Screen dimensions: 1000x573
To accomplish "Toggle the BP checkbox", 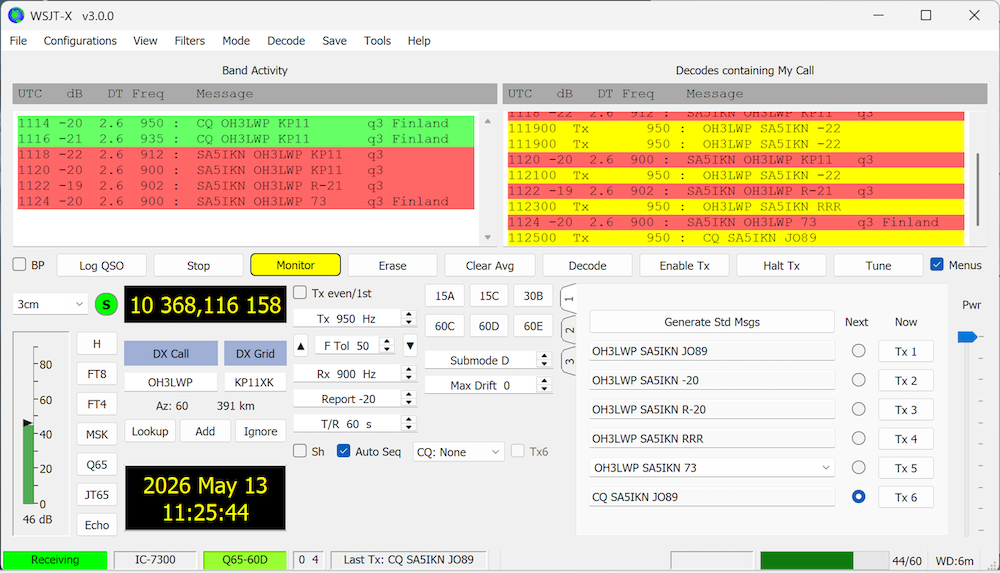I will click(20, 265).
